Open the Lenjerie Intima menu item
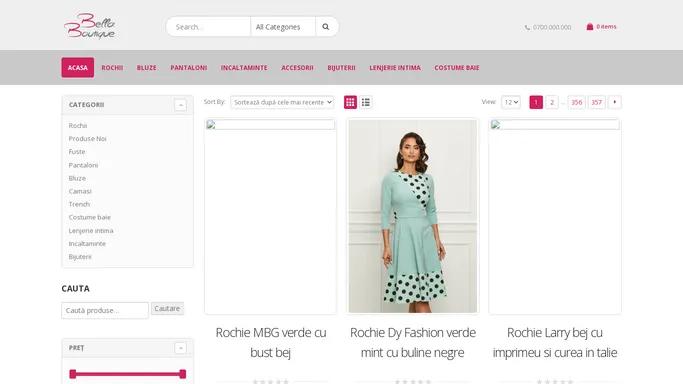Viewport: 683px width, 384px height. (x=395, y=67)
